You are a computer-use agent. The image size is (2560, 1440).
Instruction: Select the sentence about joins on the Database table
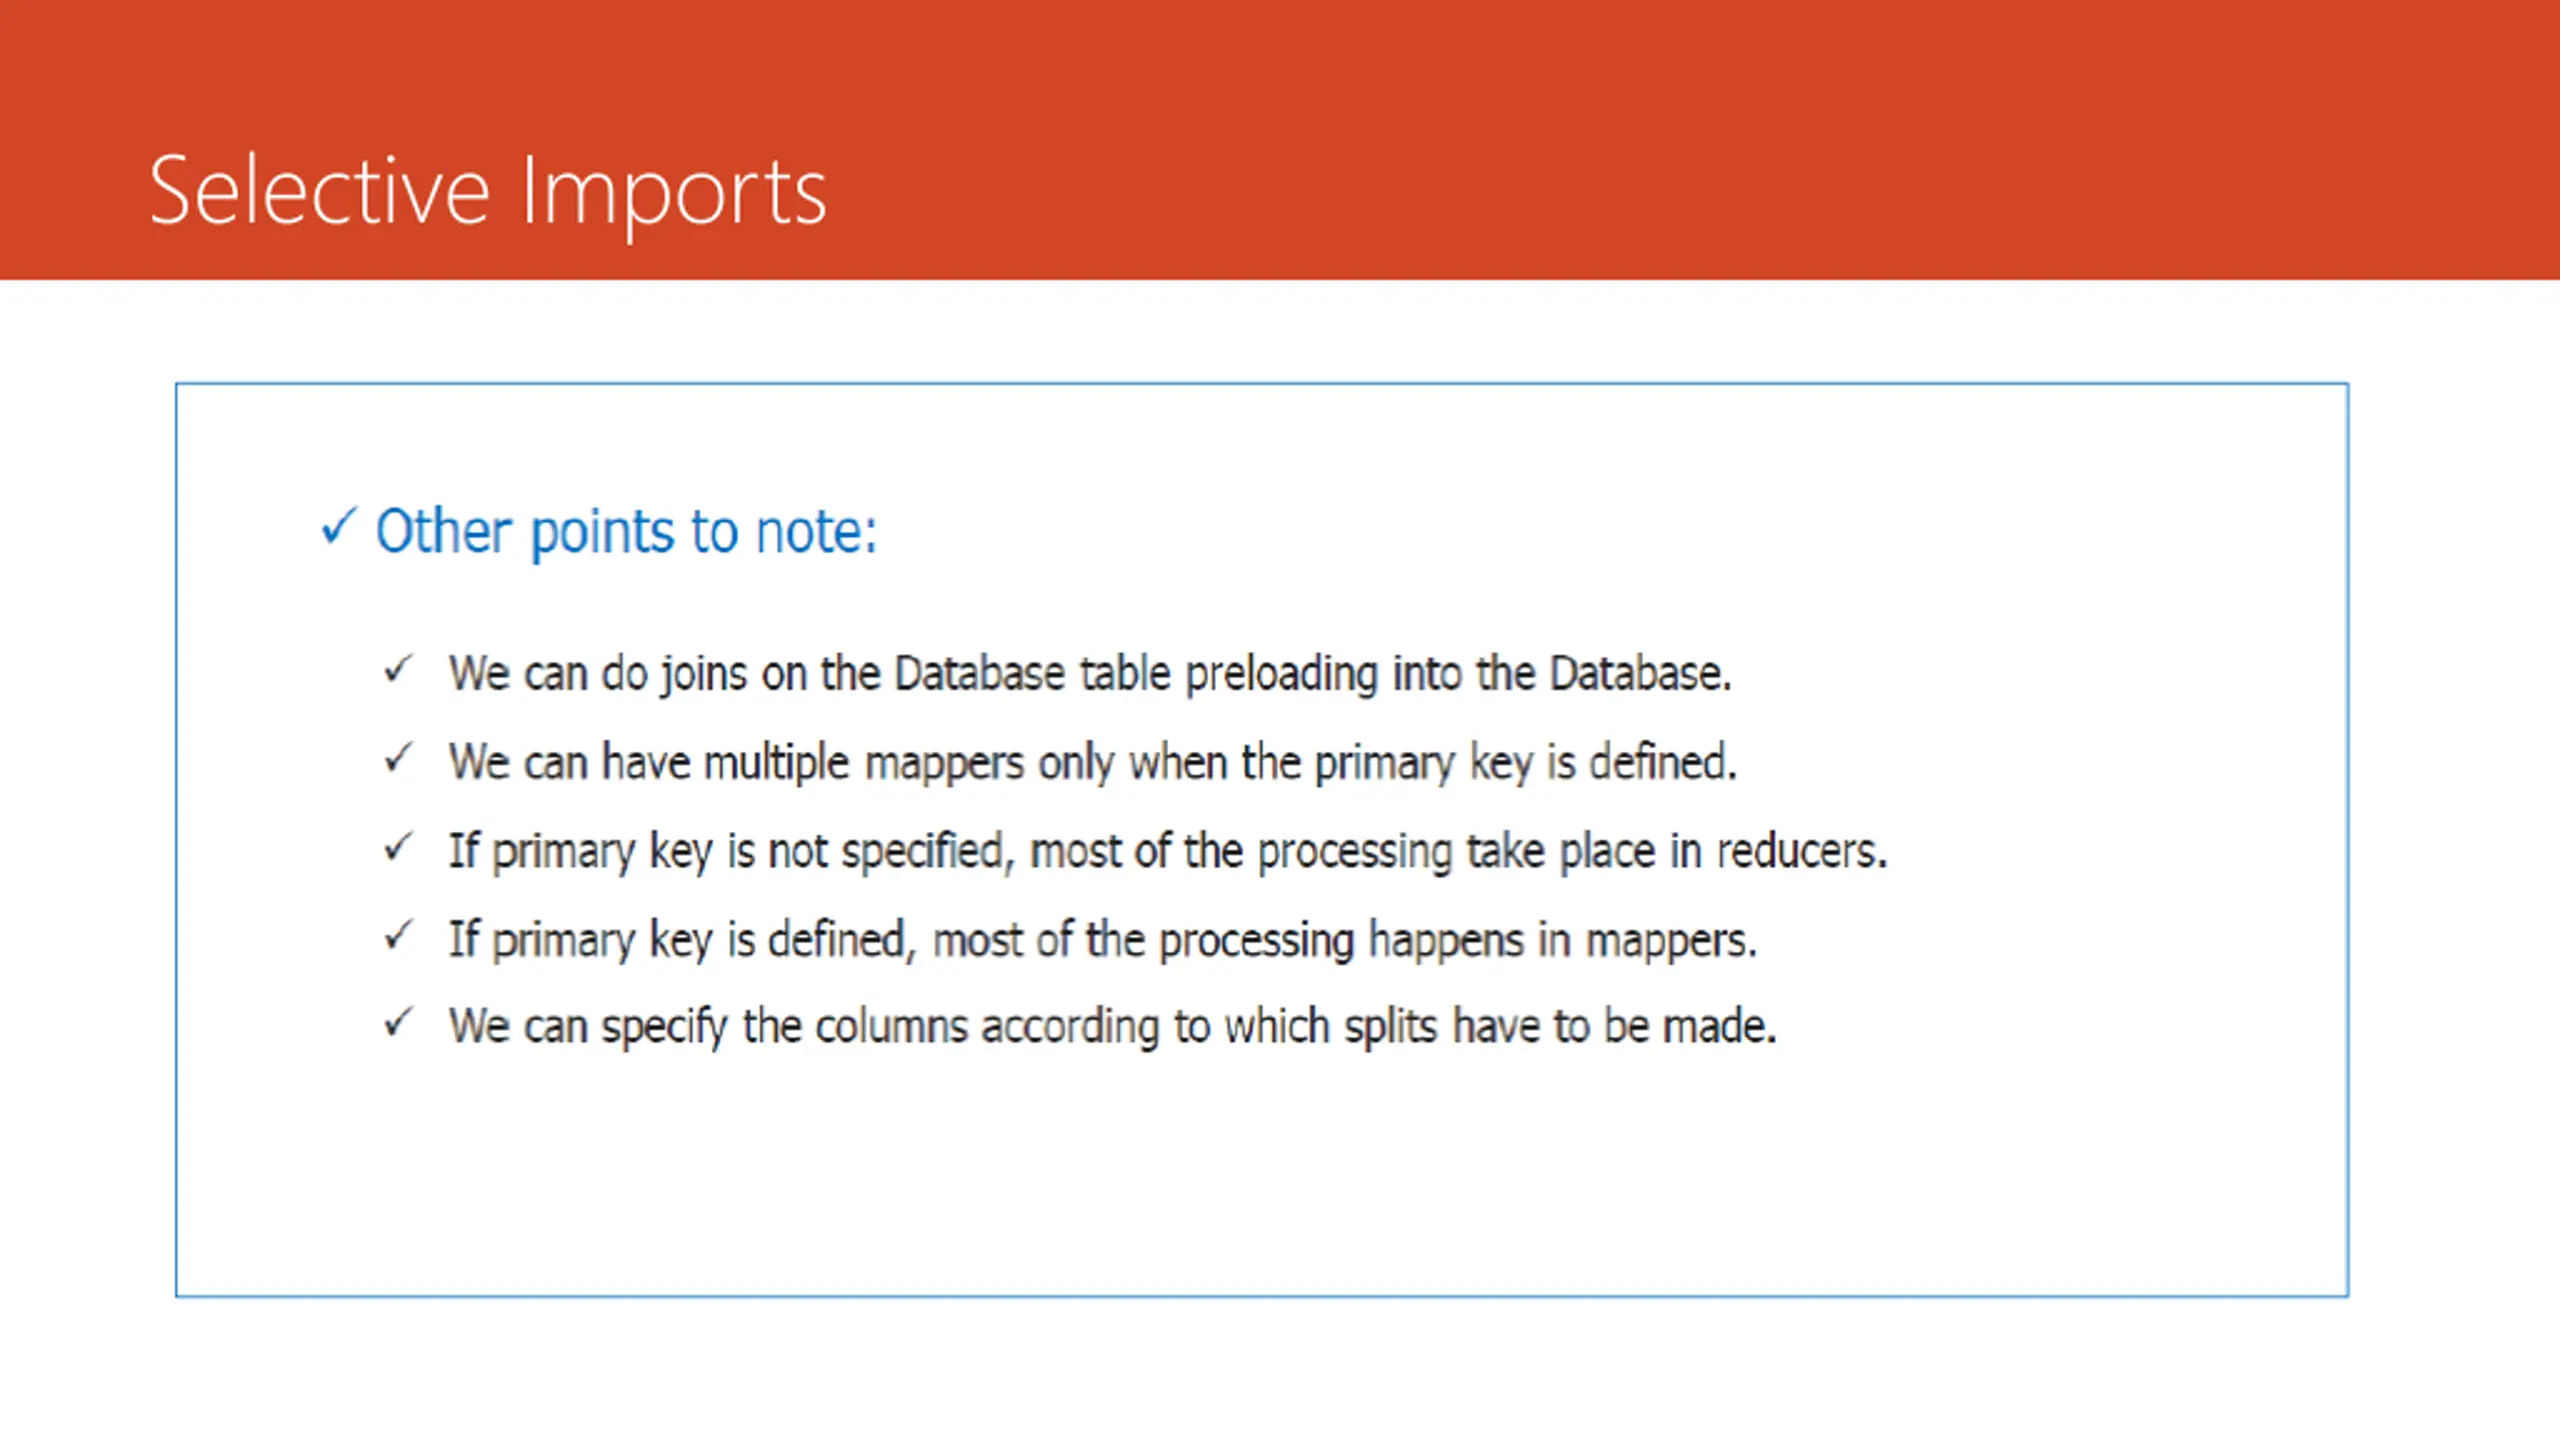[x=1090, y=673]
